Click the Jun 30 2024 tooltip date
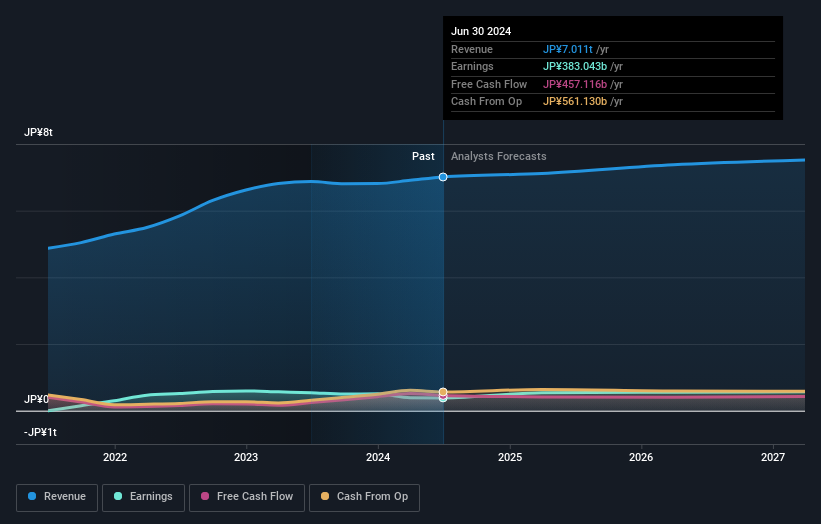This screenshot has height=524, width=821. coord(481,31)
